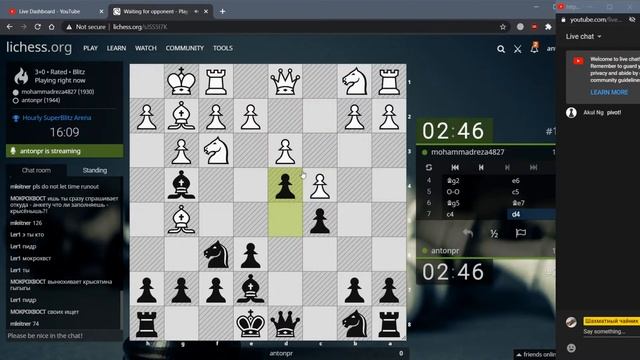Follow LEARN MORE link in YouTube chat
Screen dimensions: 640x360
[609, 92]
